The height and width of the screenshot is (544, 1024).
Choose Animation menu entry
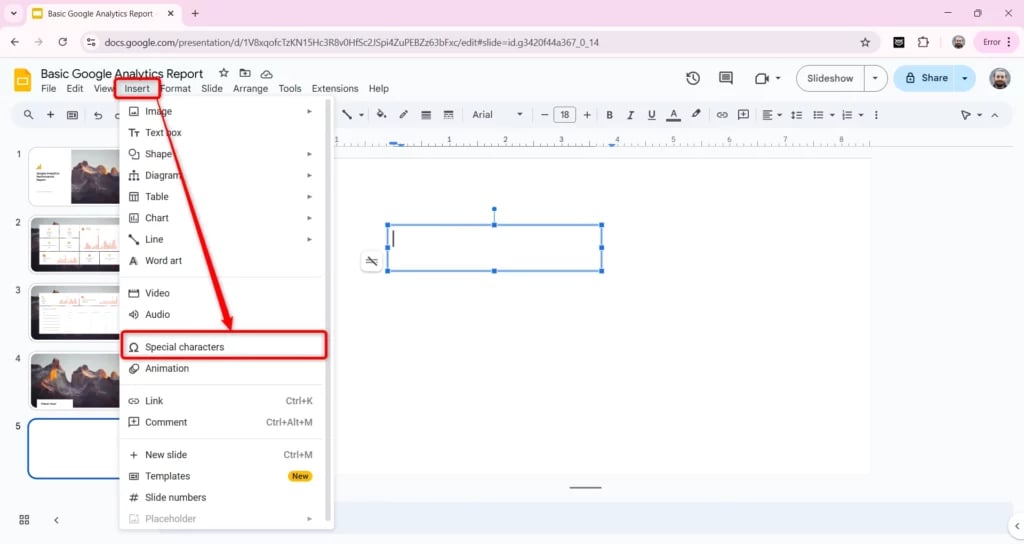coord(223,368)
